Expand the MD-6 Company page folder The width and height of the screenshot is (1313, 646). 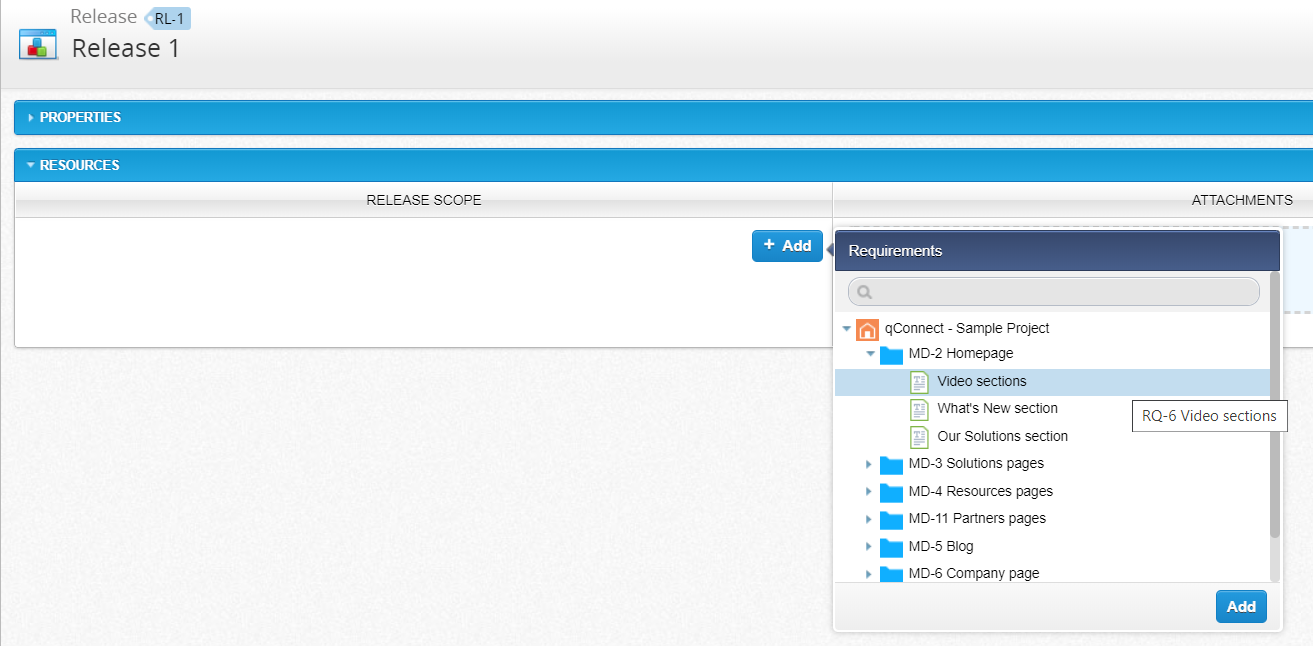[x=869, y=574]
